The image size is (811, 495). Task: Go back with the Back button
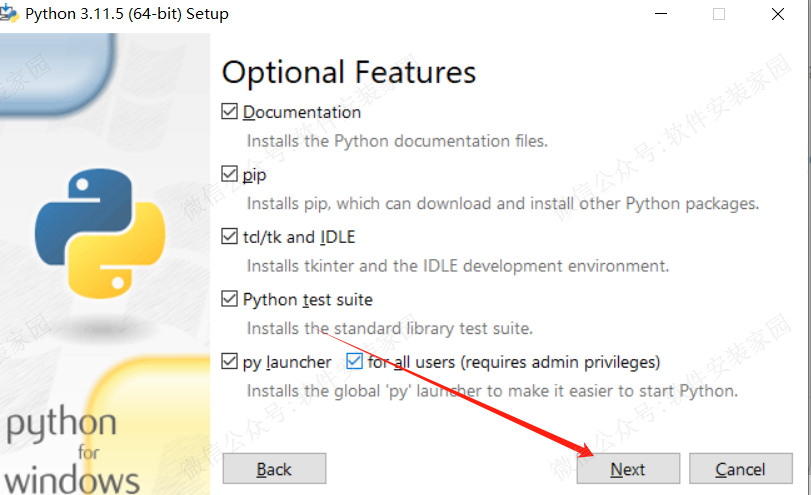click(274, 469)
